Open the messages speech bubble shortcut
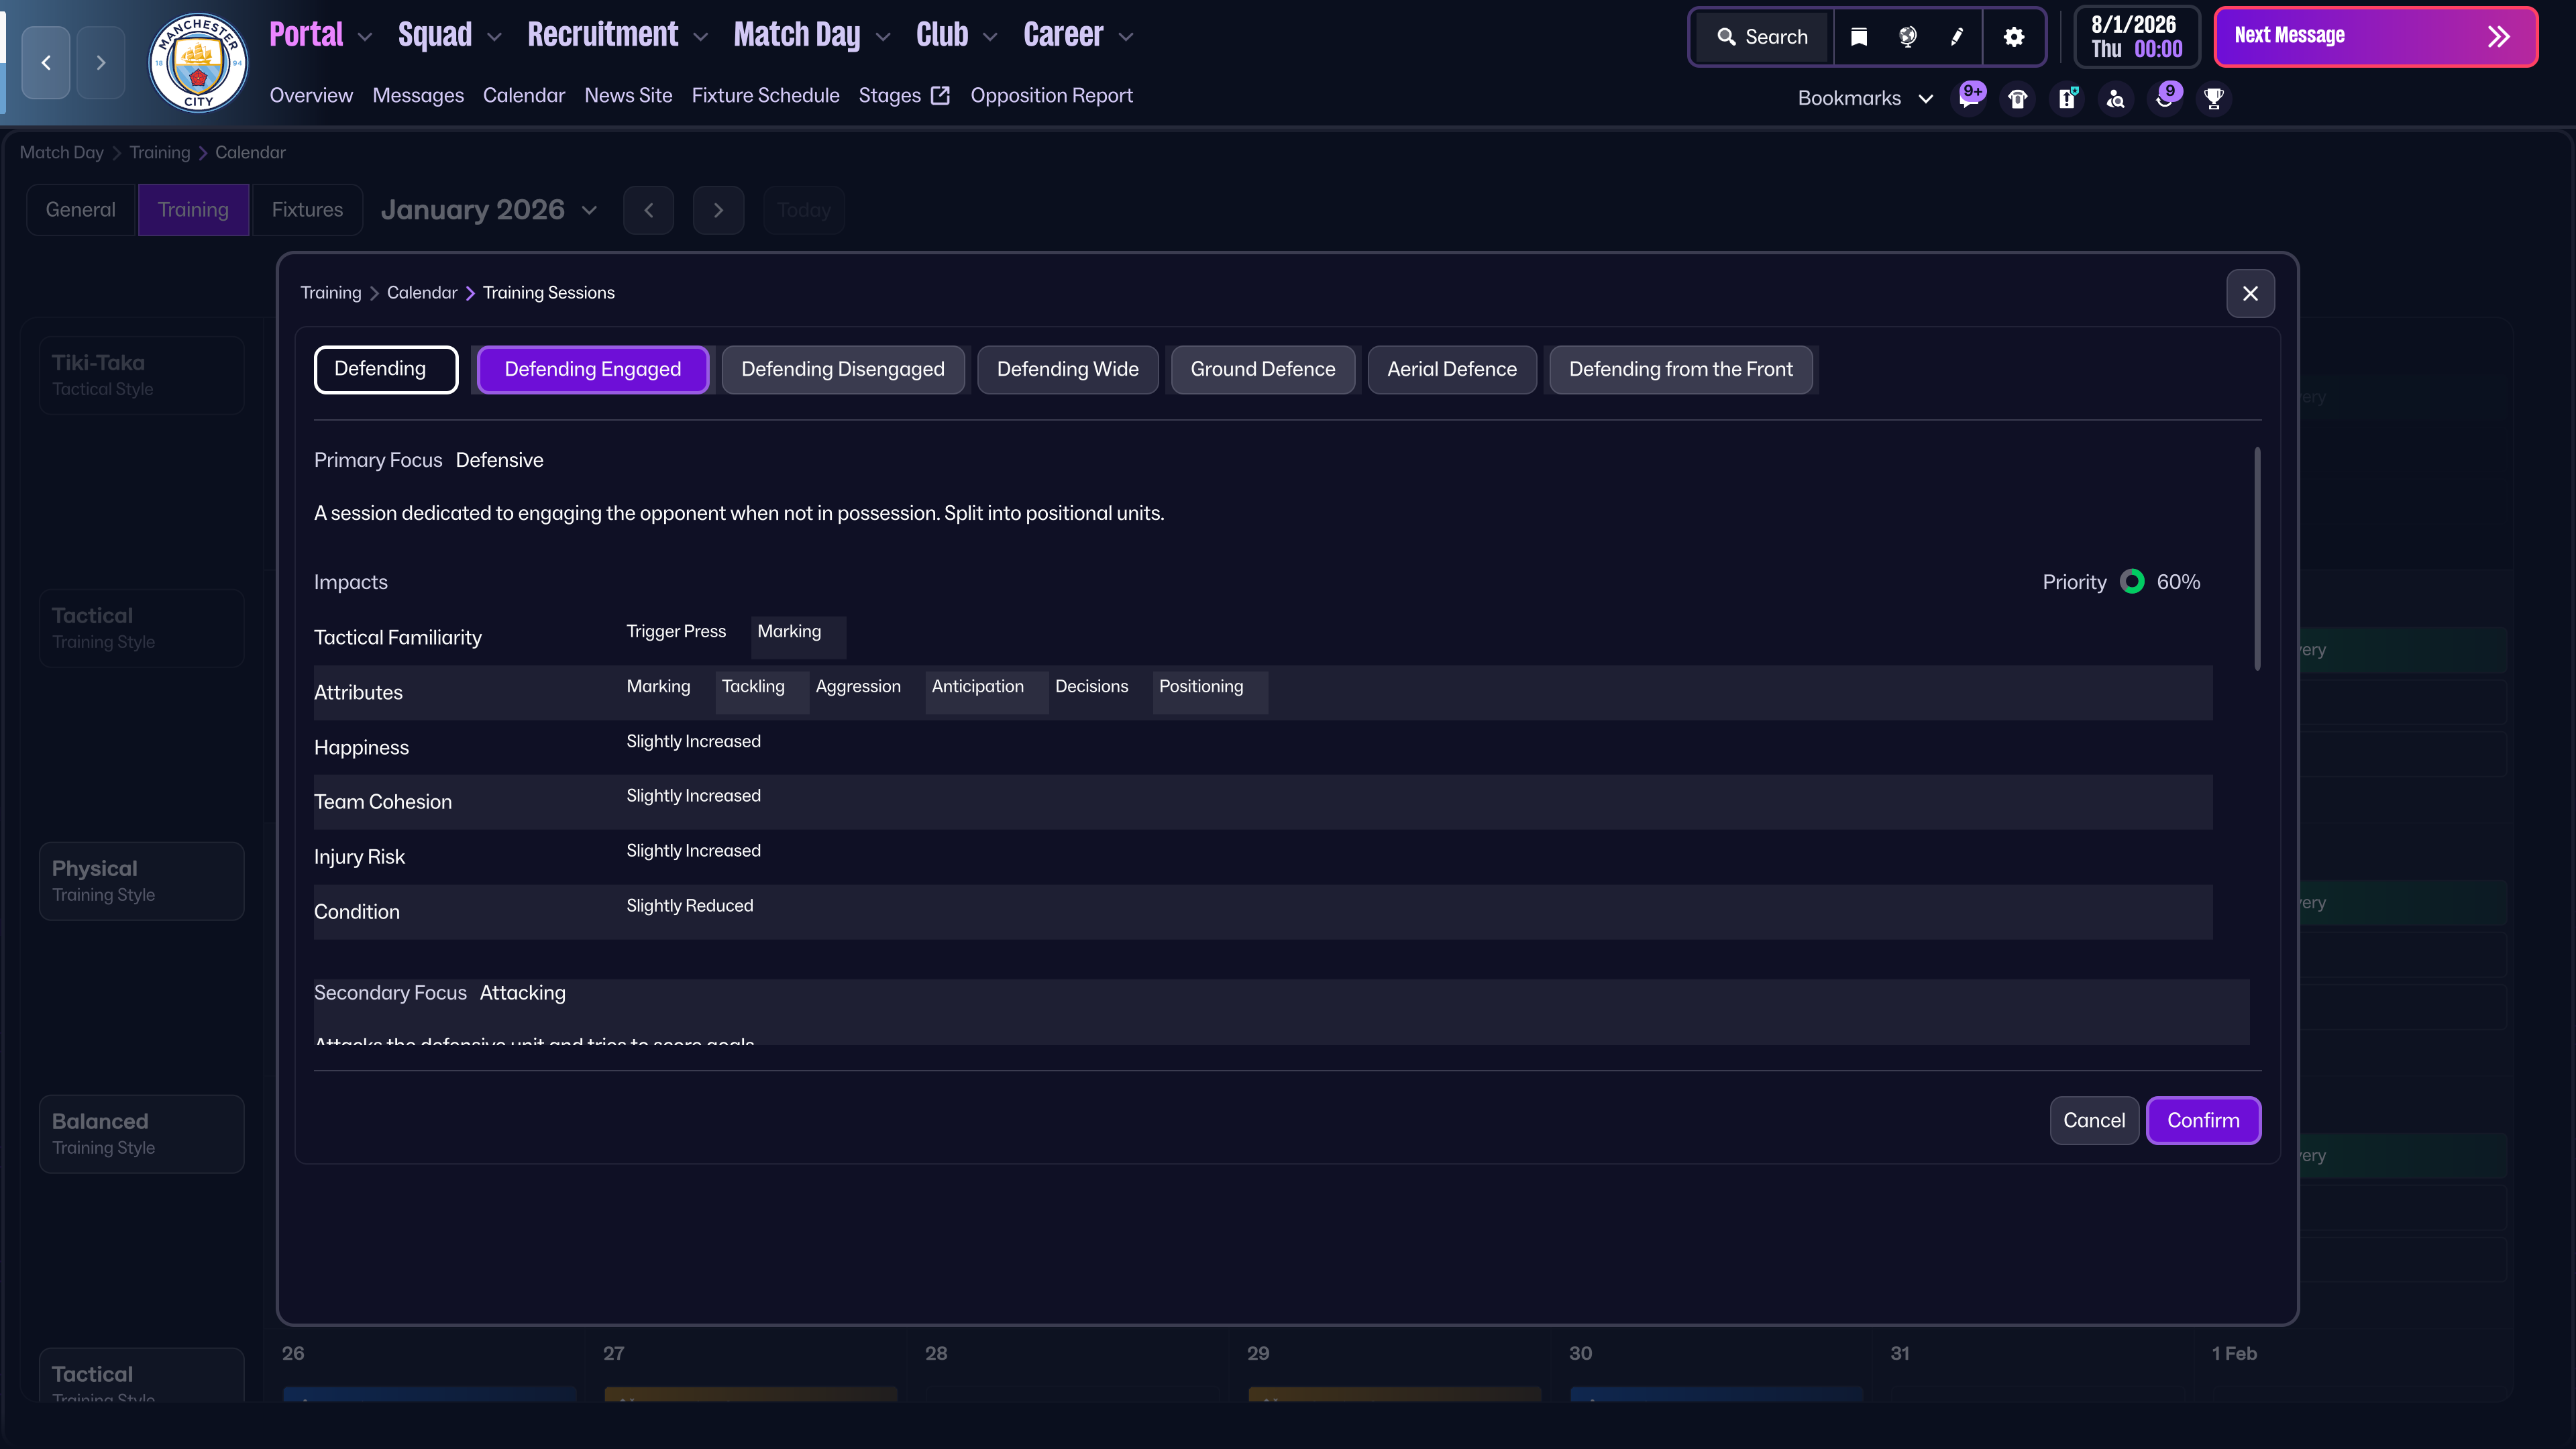The height and width of the screenshot is (1449, 2576). tap(1969, 98)
